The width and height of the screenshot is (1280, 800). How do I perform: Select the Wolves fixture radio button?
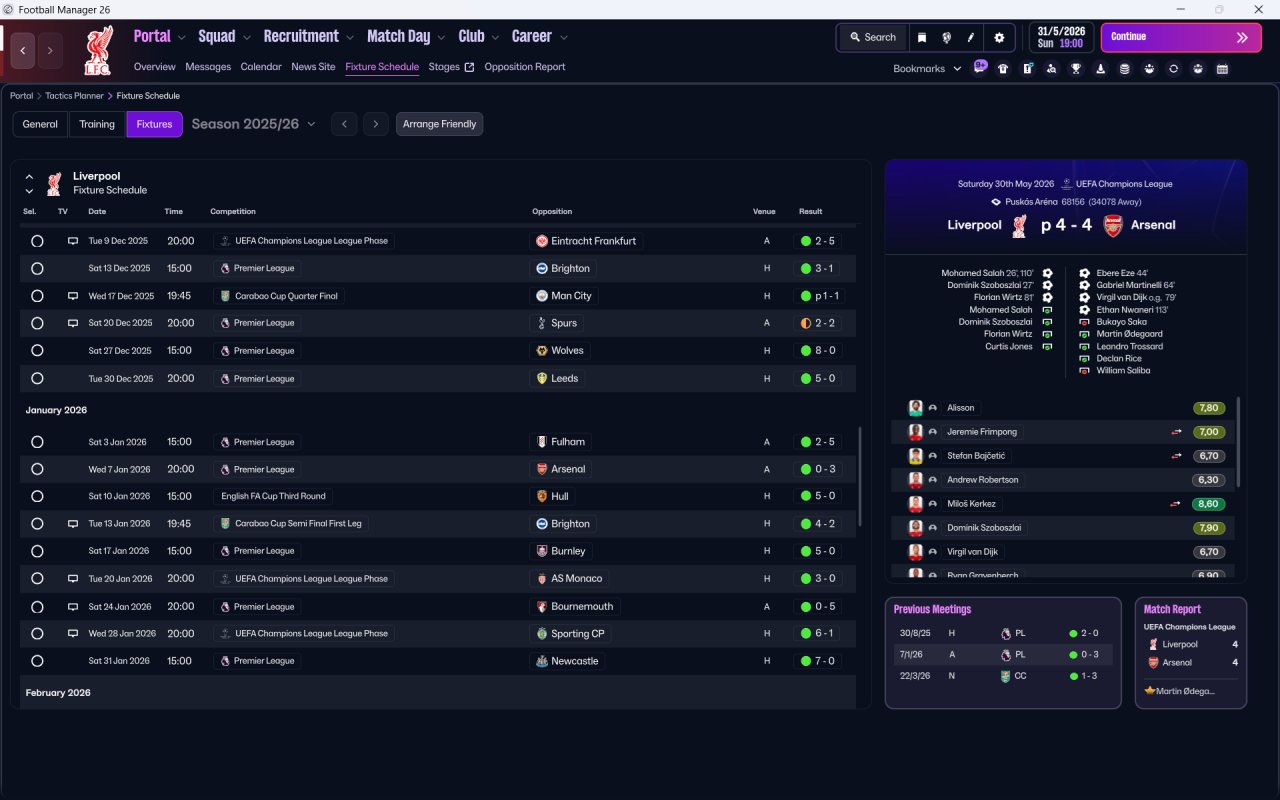pos(37,351)
